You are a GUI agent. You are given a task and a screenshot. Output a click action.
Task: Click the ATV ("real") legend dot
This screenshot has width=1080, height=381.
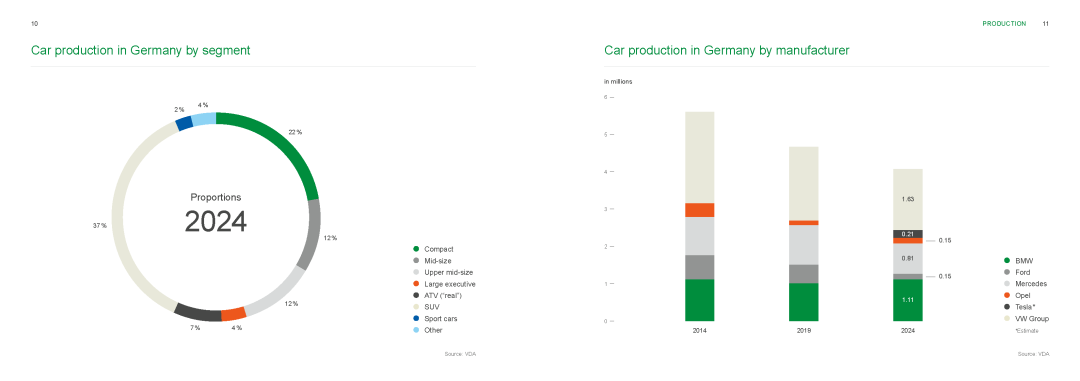point(416,296)
